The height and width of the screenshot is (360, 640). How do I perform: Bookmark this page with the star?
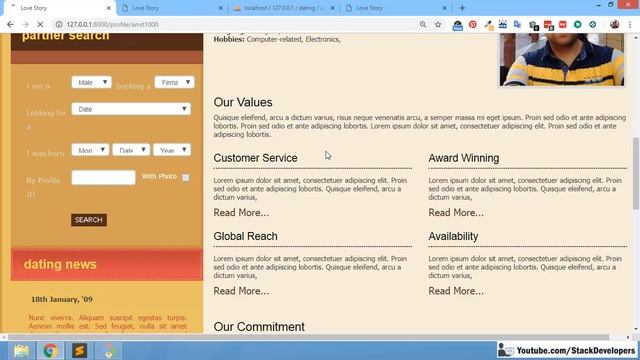(x=438, y=24)
